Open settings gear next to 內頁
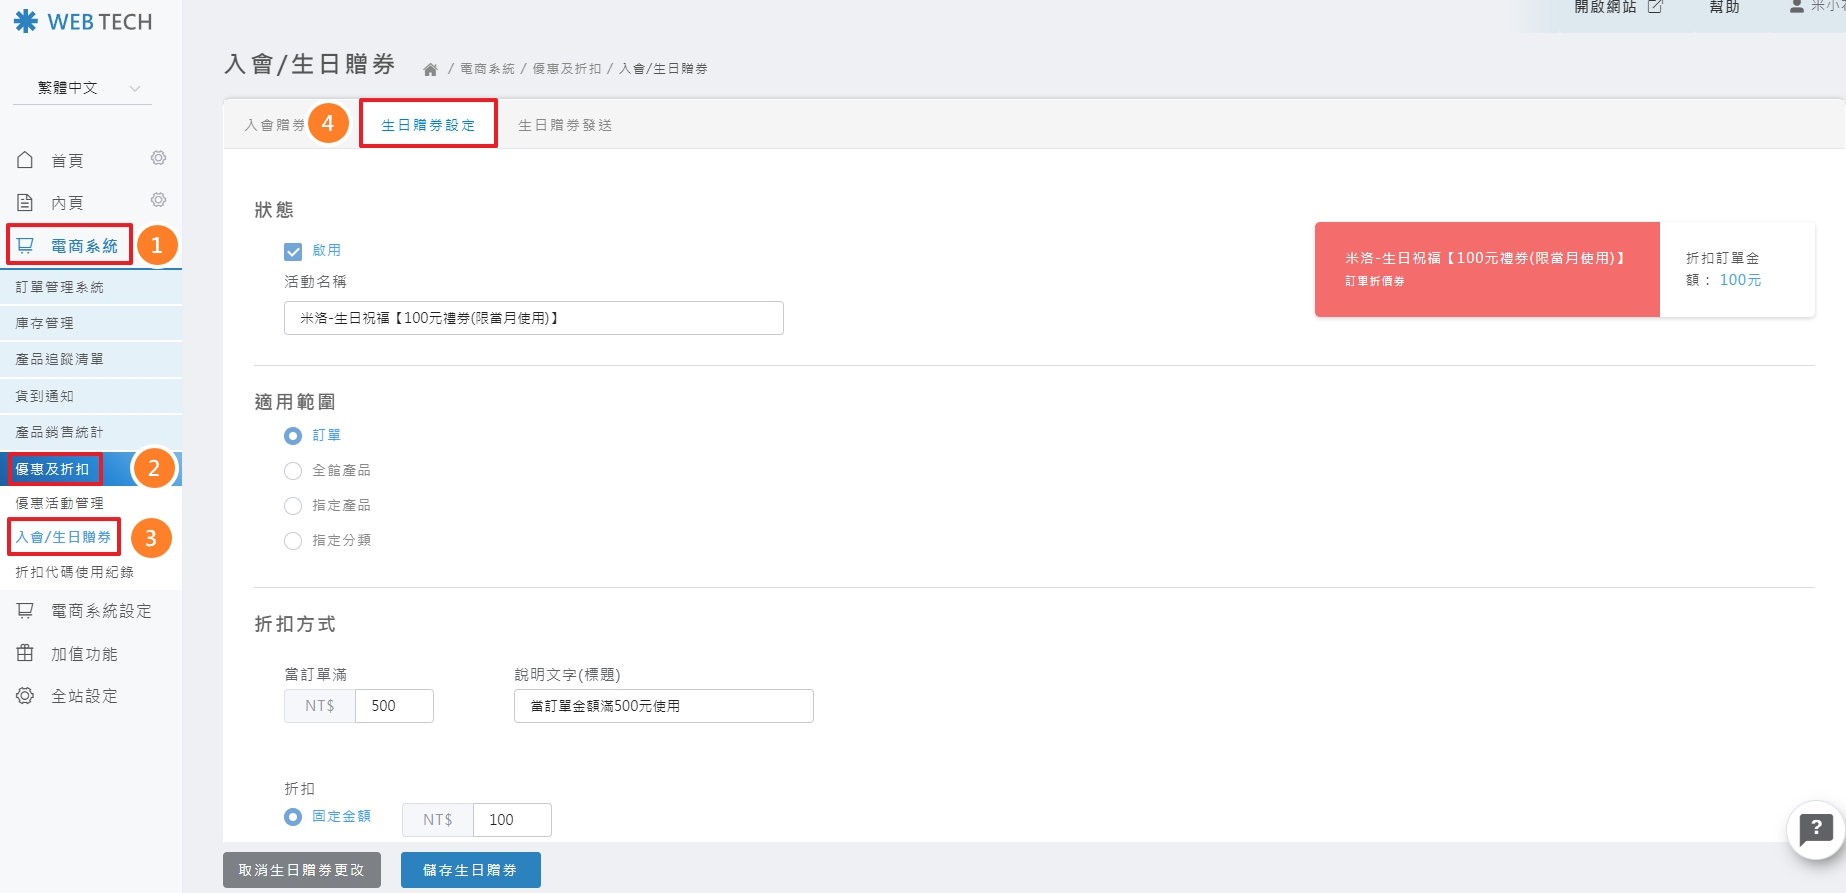1846x893 pixels. click(158, 200)
